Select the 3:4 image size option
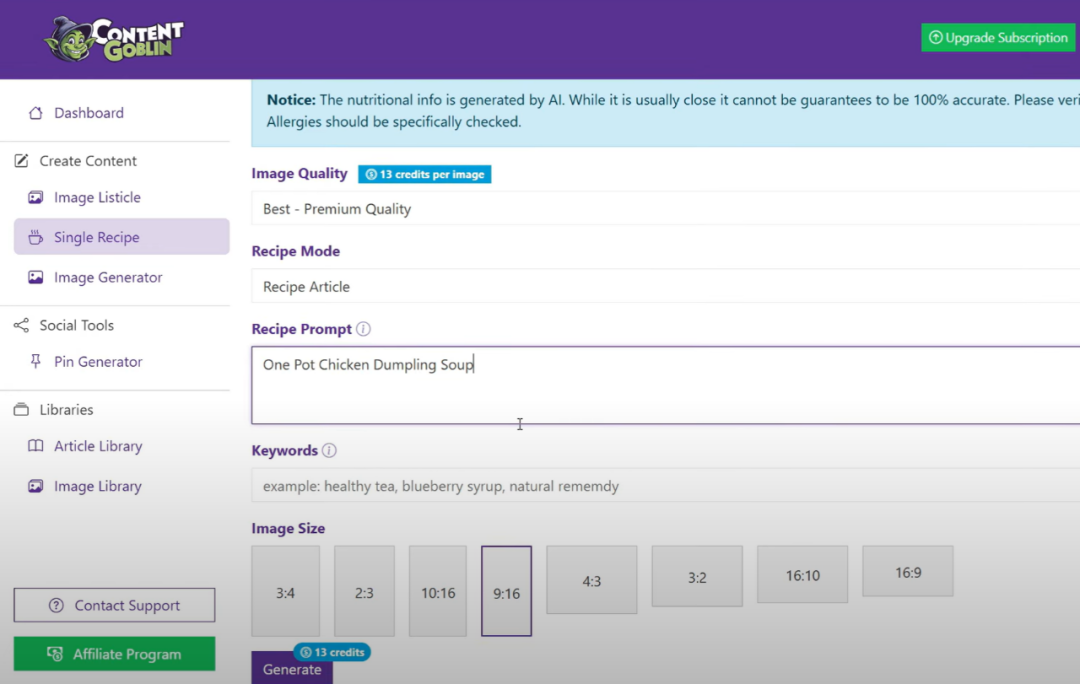The height and width of the screenshot is (684, 1080). point(285,592)
